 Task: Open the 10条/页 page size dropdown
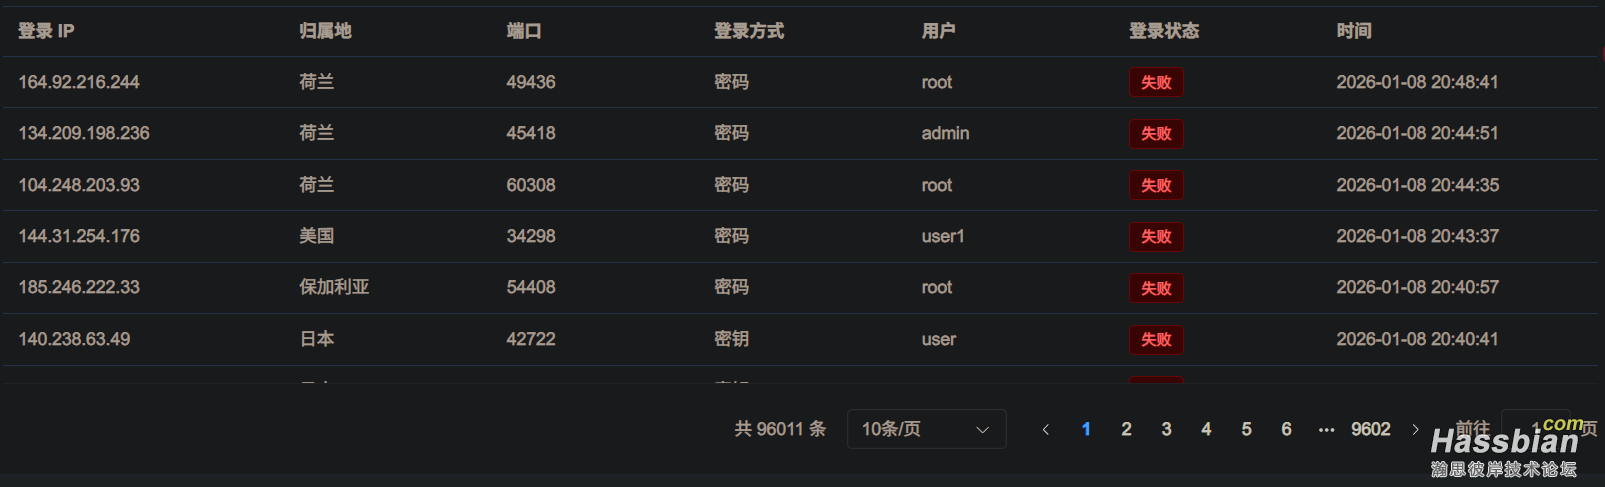[x=926, y=429]
